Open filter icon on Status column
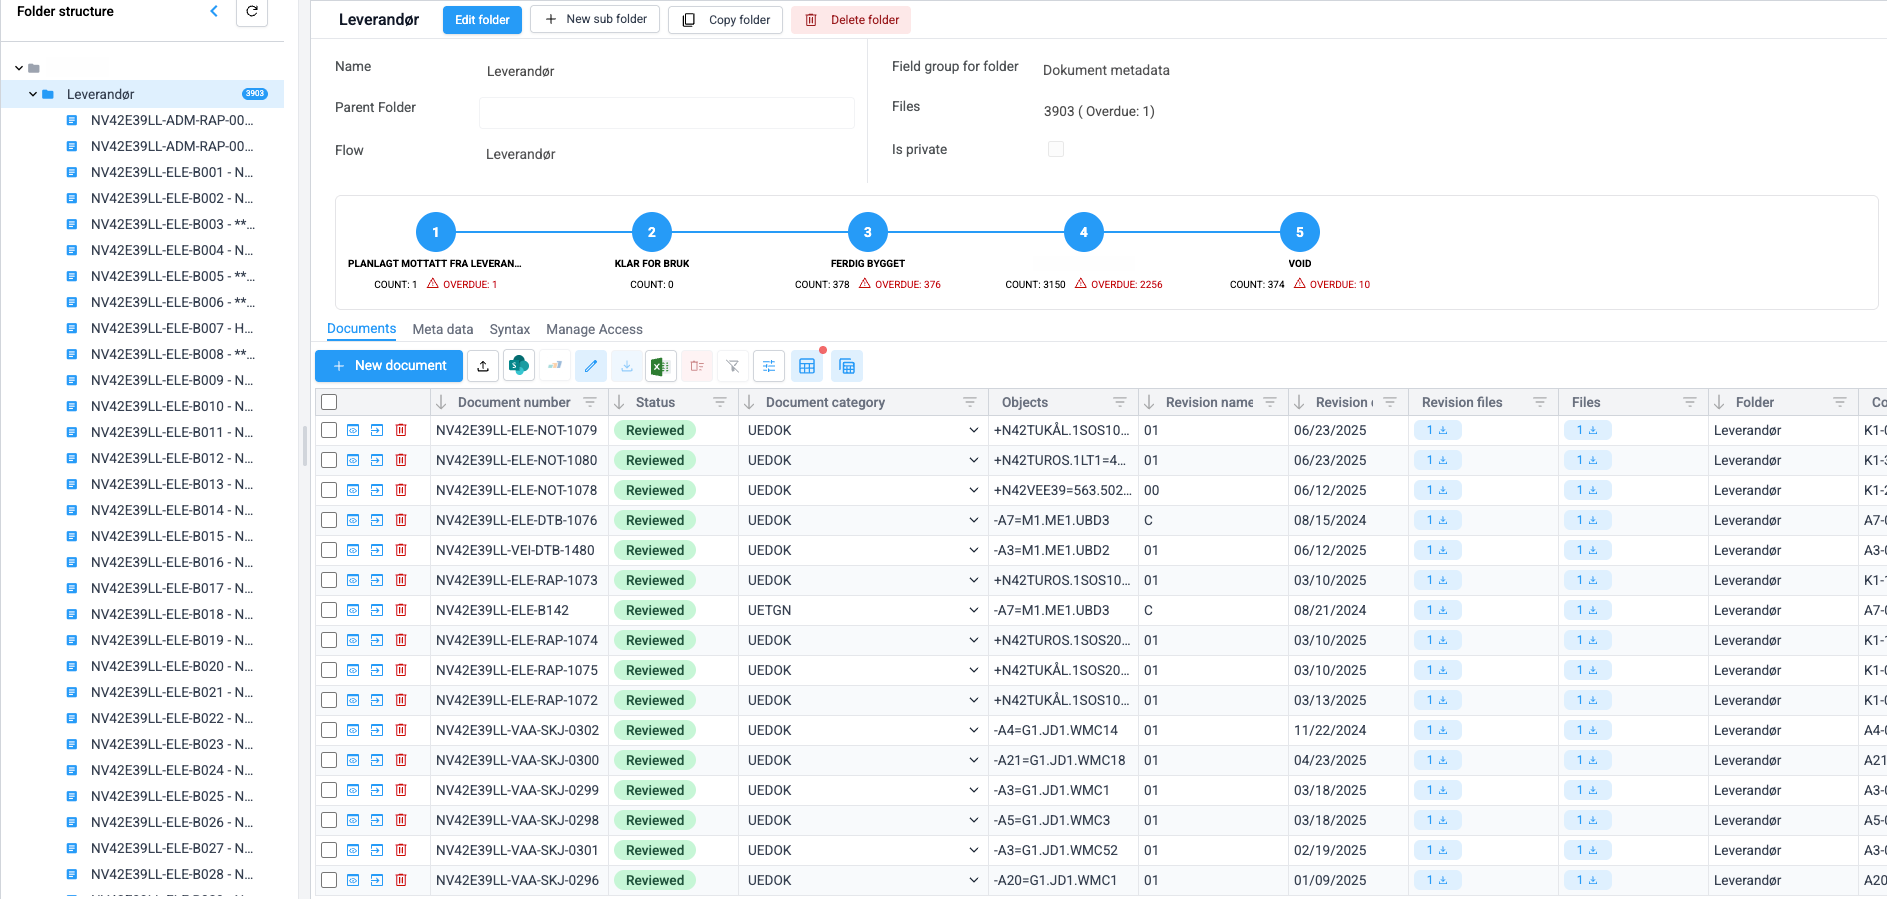 pos(720,402)
